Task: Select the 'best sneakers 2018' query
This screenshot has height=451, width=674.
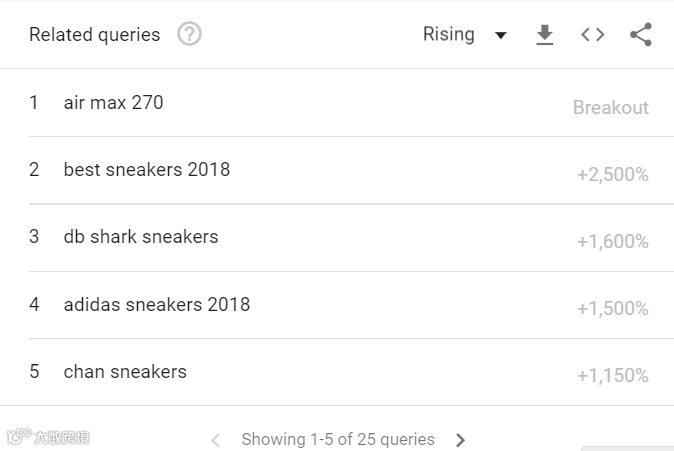Action: point(146,169)
